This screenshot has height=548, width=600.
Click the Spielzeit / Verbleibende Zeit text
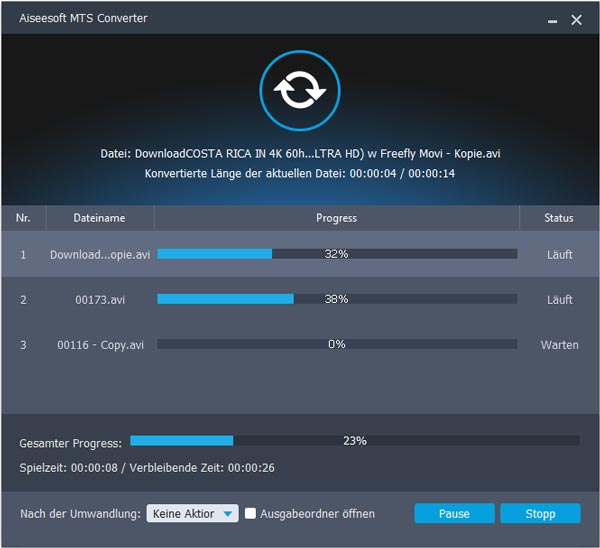147,468
